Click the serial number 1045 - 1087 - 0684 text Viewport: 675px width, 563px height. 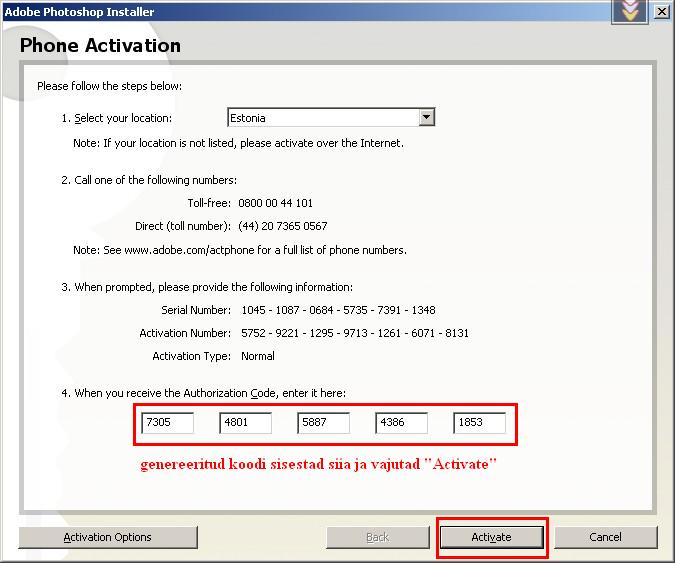coord(338,310)
